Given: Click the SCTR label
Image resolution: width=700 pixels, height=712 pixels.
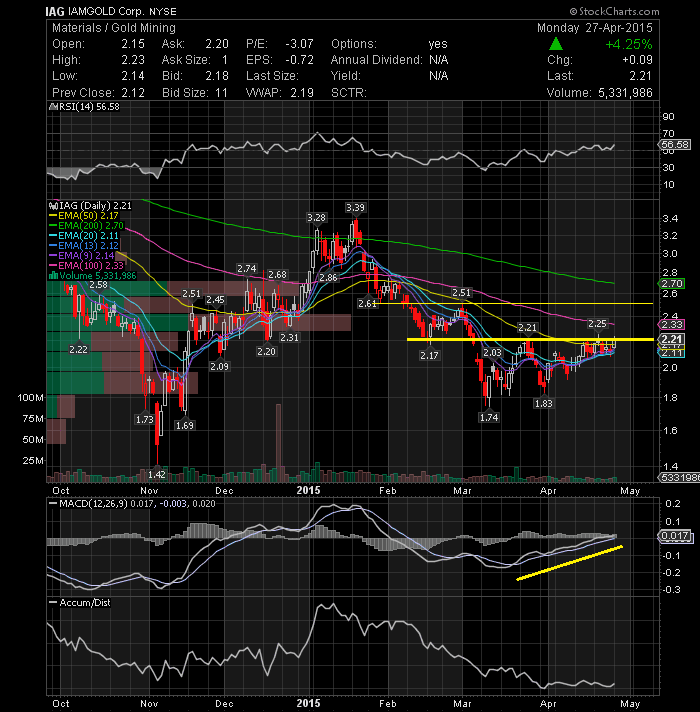Looking at the screenshot, I should click(x=349, y=93).
